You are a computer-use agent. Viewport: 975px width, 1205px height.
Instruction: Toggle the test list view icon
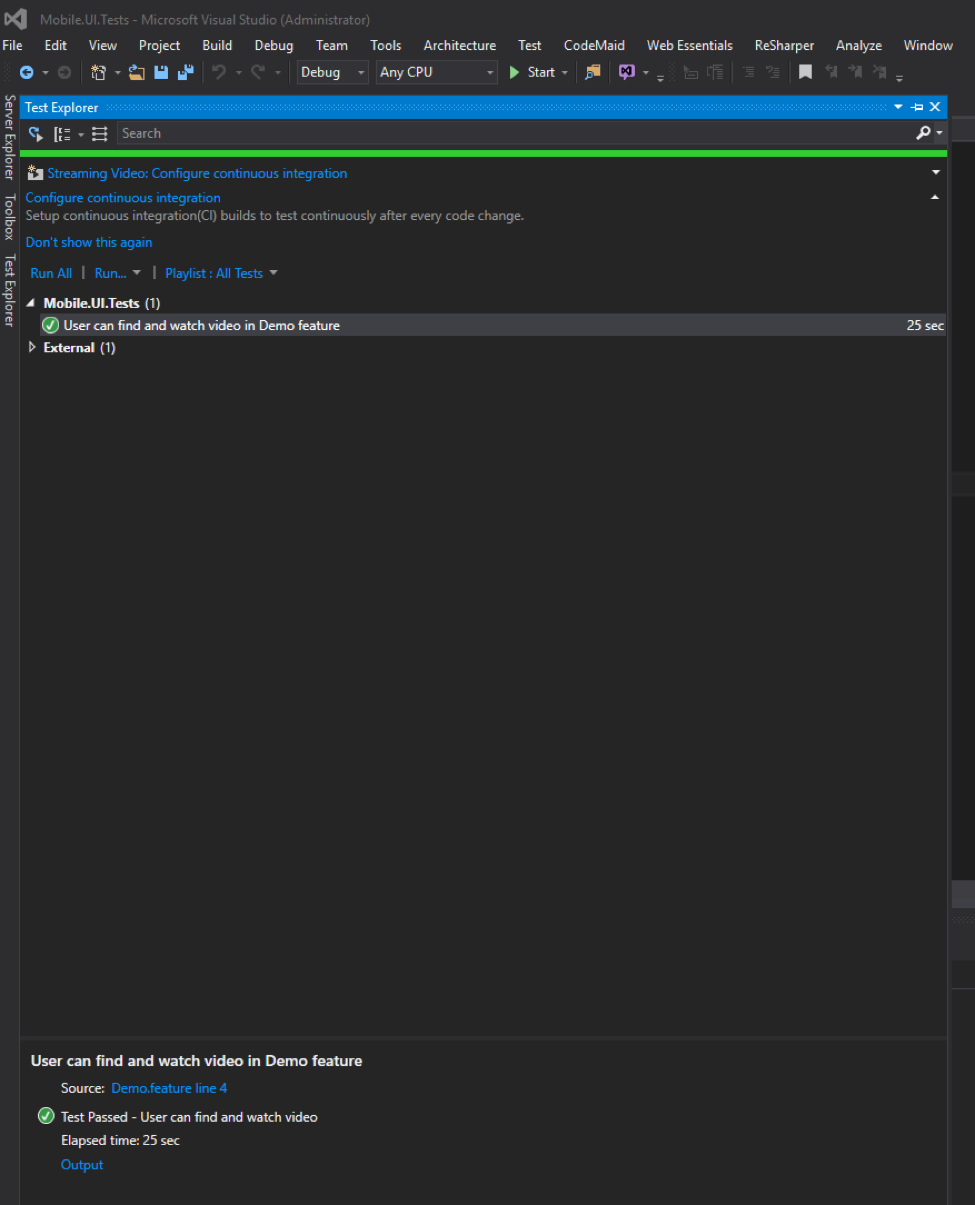coord(99,134)
